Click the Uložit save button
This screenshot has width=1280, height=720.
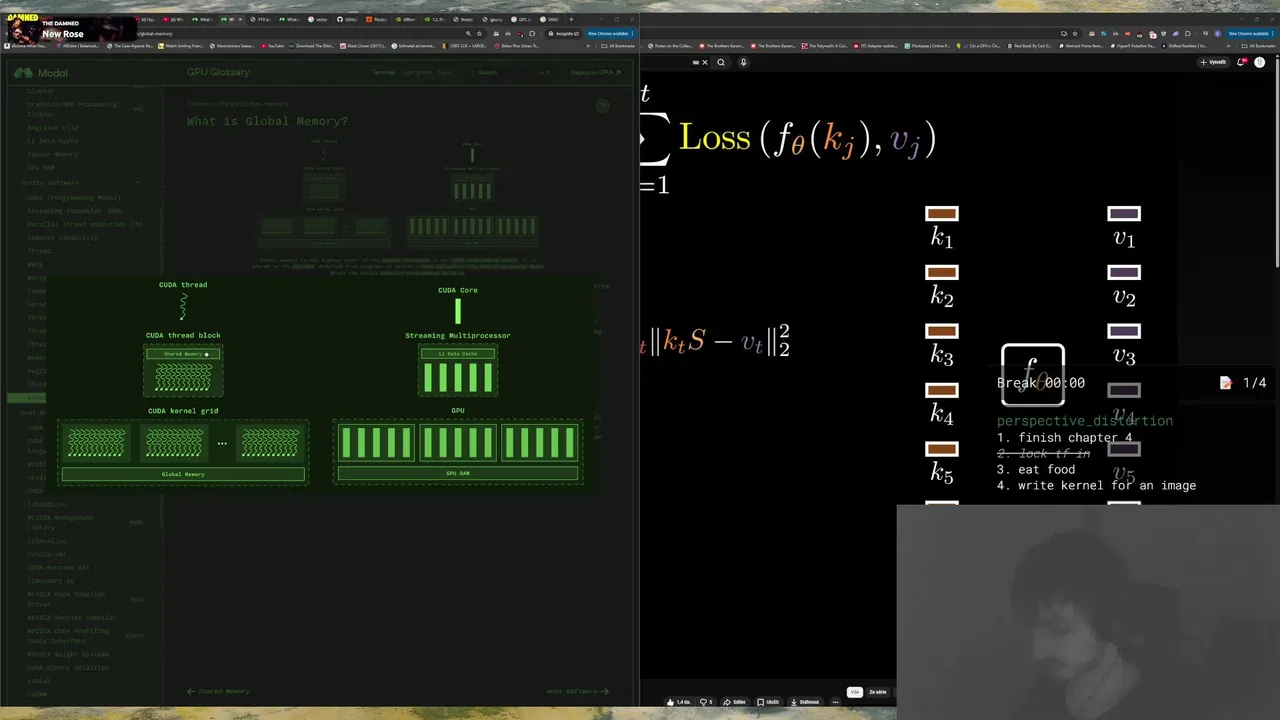coord(769,702)
